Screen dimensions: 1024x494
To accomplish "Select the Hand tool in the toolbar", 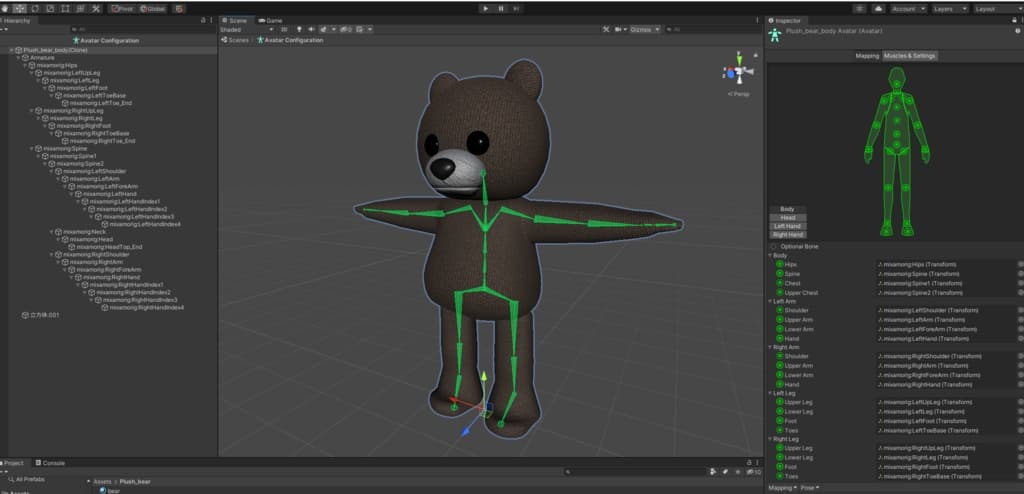I will 7,8.
